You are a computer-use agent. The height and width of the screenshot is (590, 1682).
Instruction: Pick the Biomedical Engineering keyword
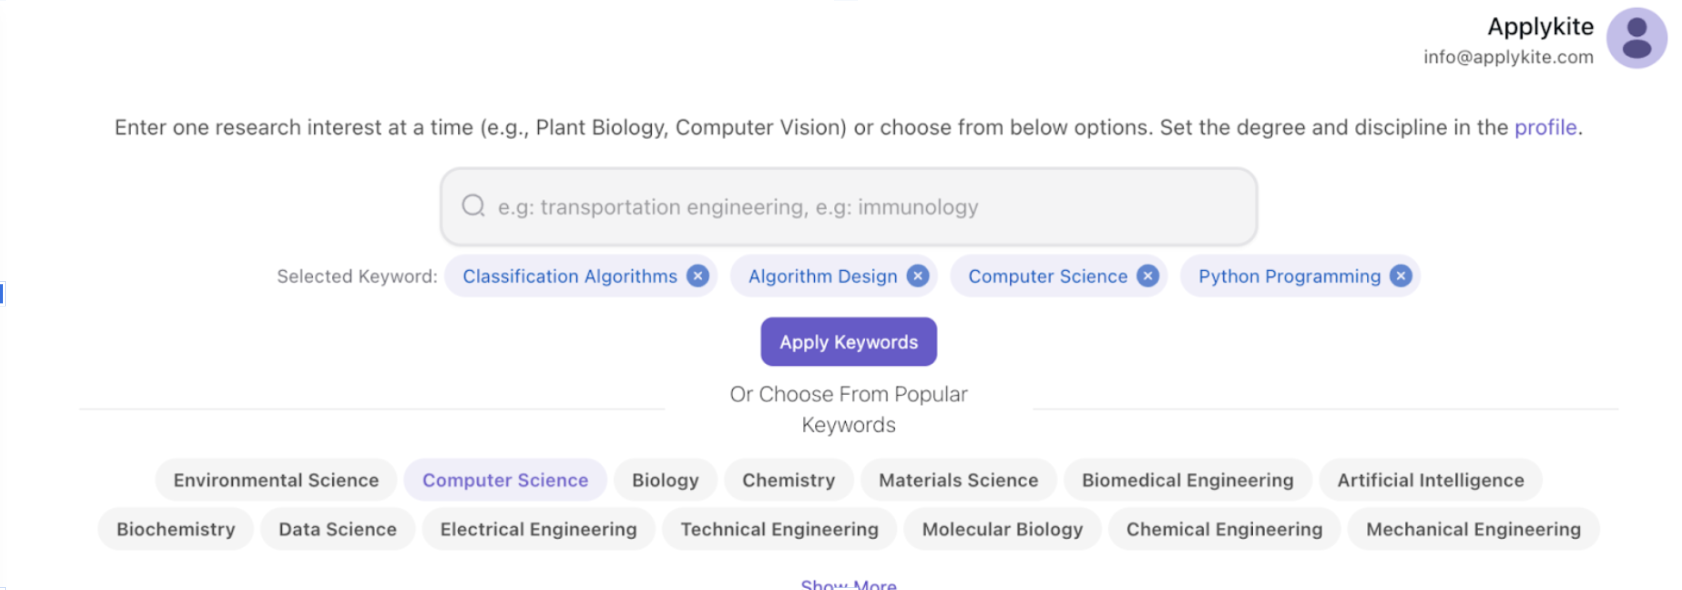(1187, 480)
